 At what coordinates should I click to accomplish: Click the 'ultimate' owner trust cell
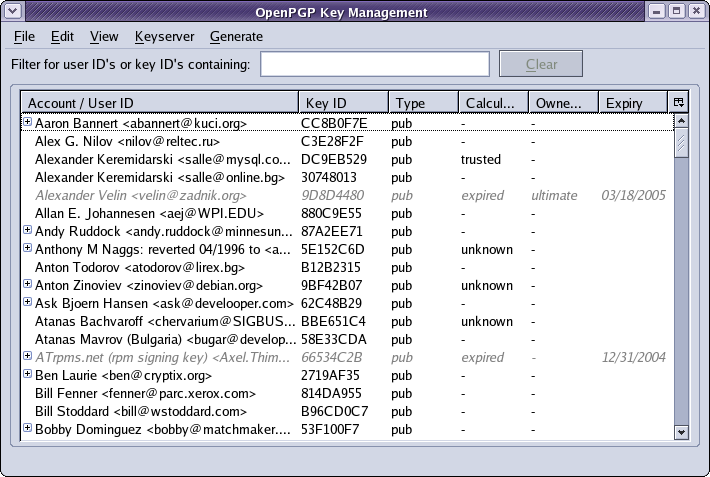554,196
